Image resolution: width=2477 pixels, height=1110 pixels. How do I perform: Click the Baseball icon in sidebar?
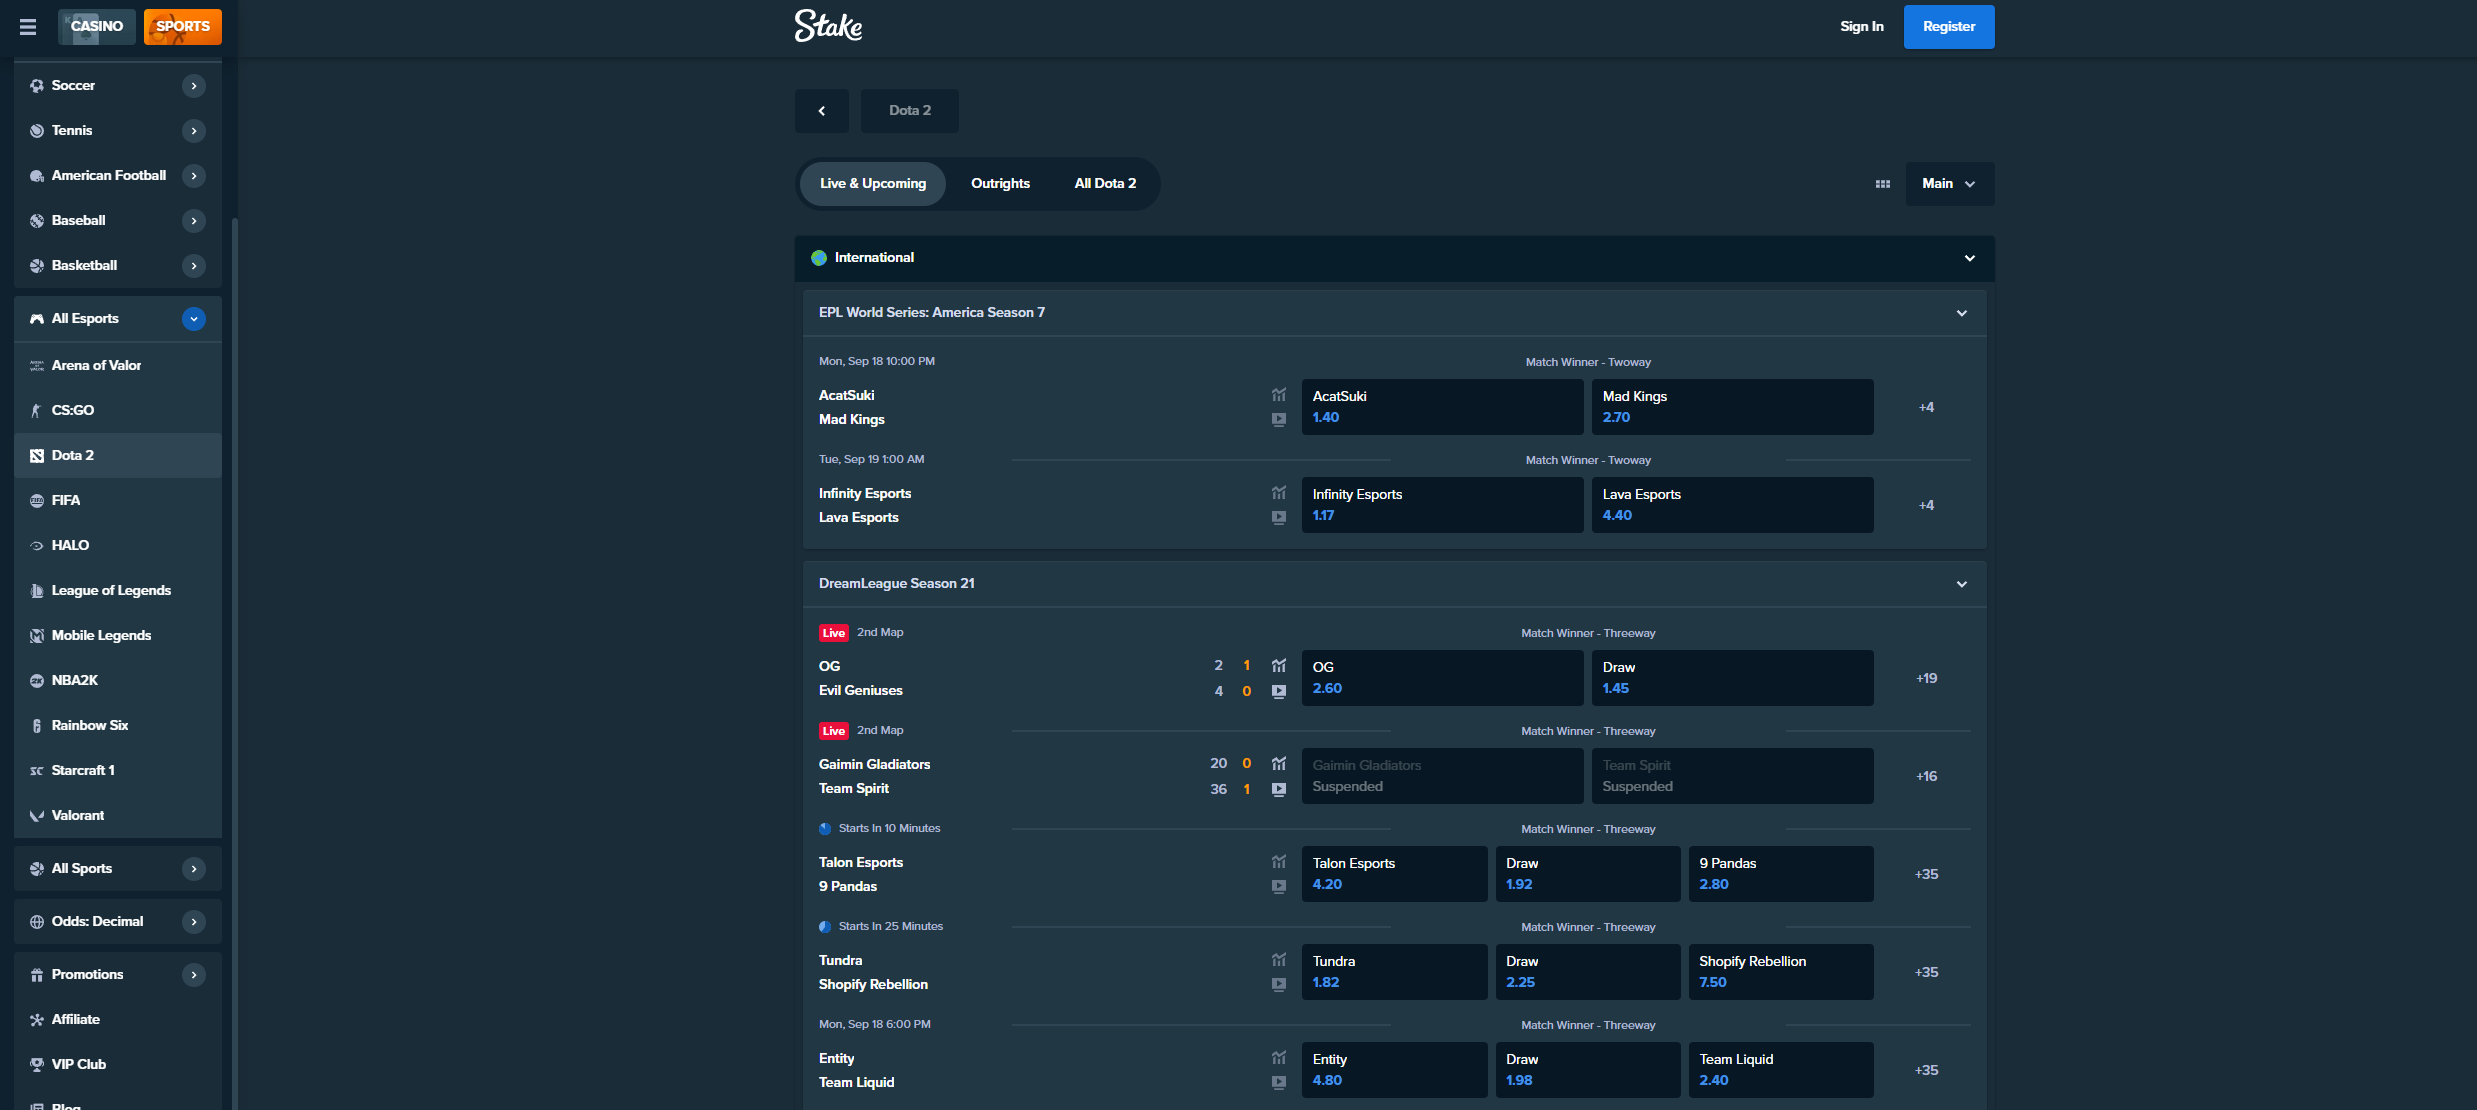(x=37, y=221)
